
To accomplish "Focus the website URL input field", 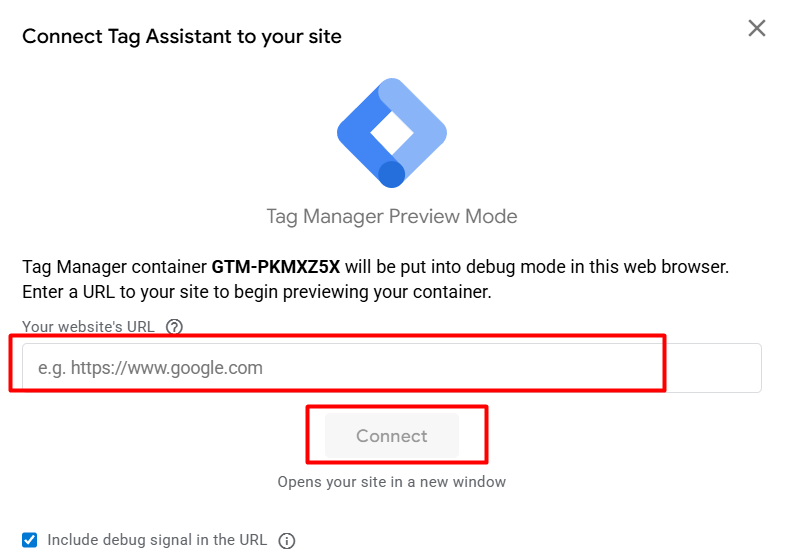I will (x=386, y=368).
